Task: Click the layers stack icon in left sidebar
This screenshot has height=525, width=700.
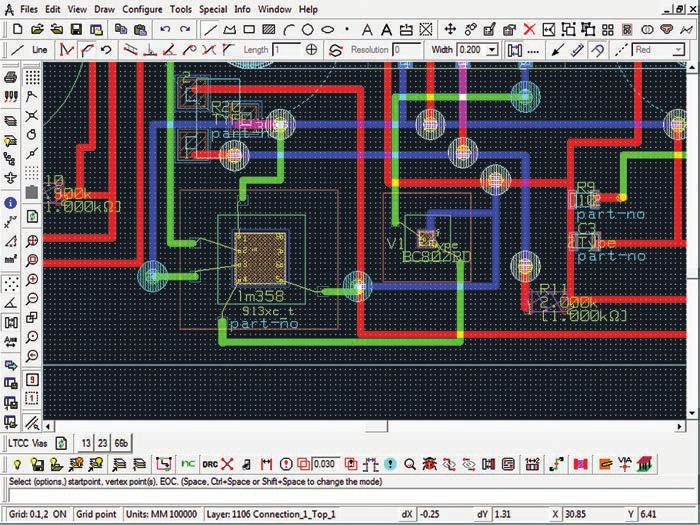Action: click(10, 121)
